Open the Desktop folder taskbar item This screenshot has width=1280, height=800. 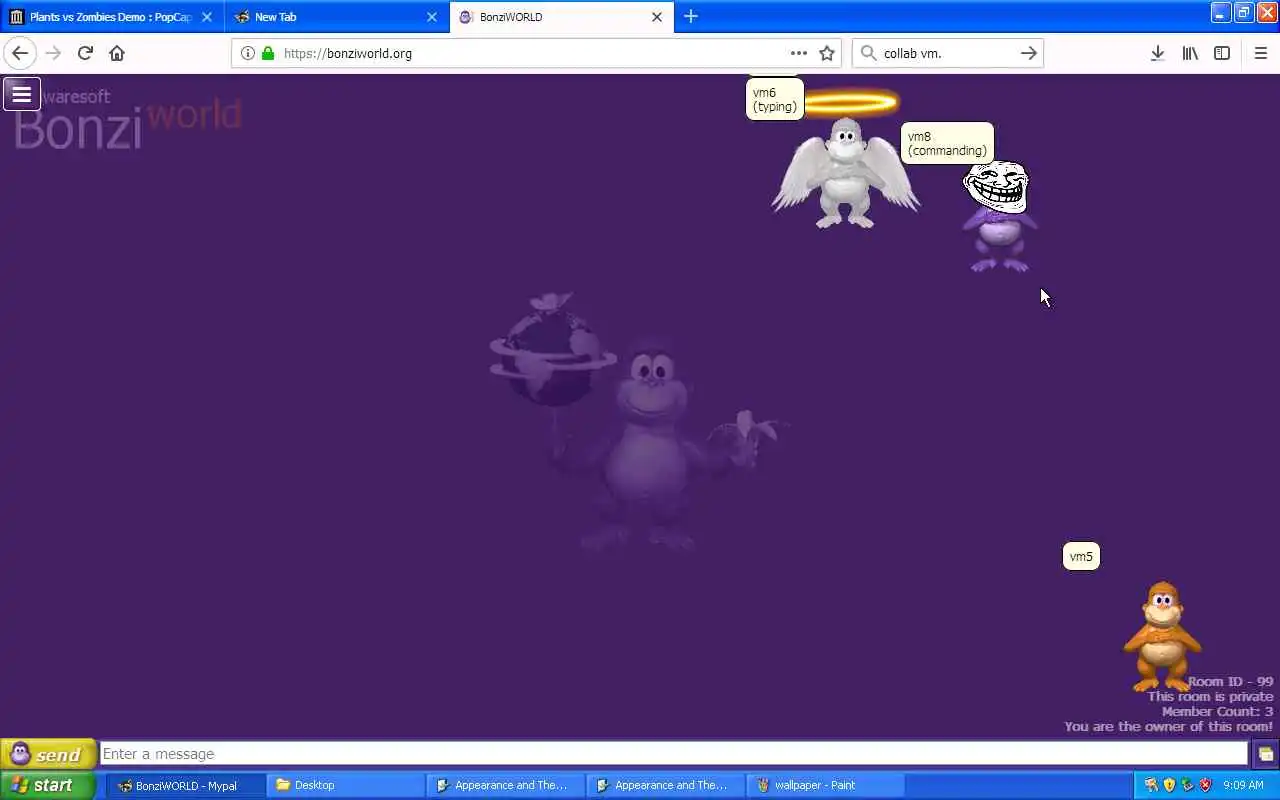(346, 785)
